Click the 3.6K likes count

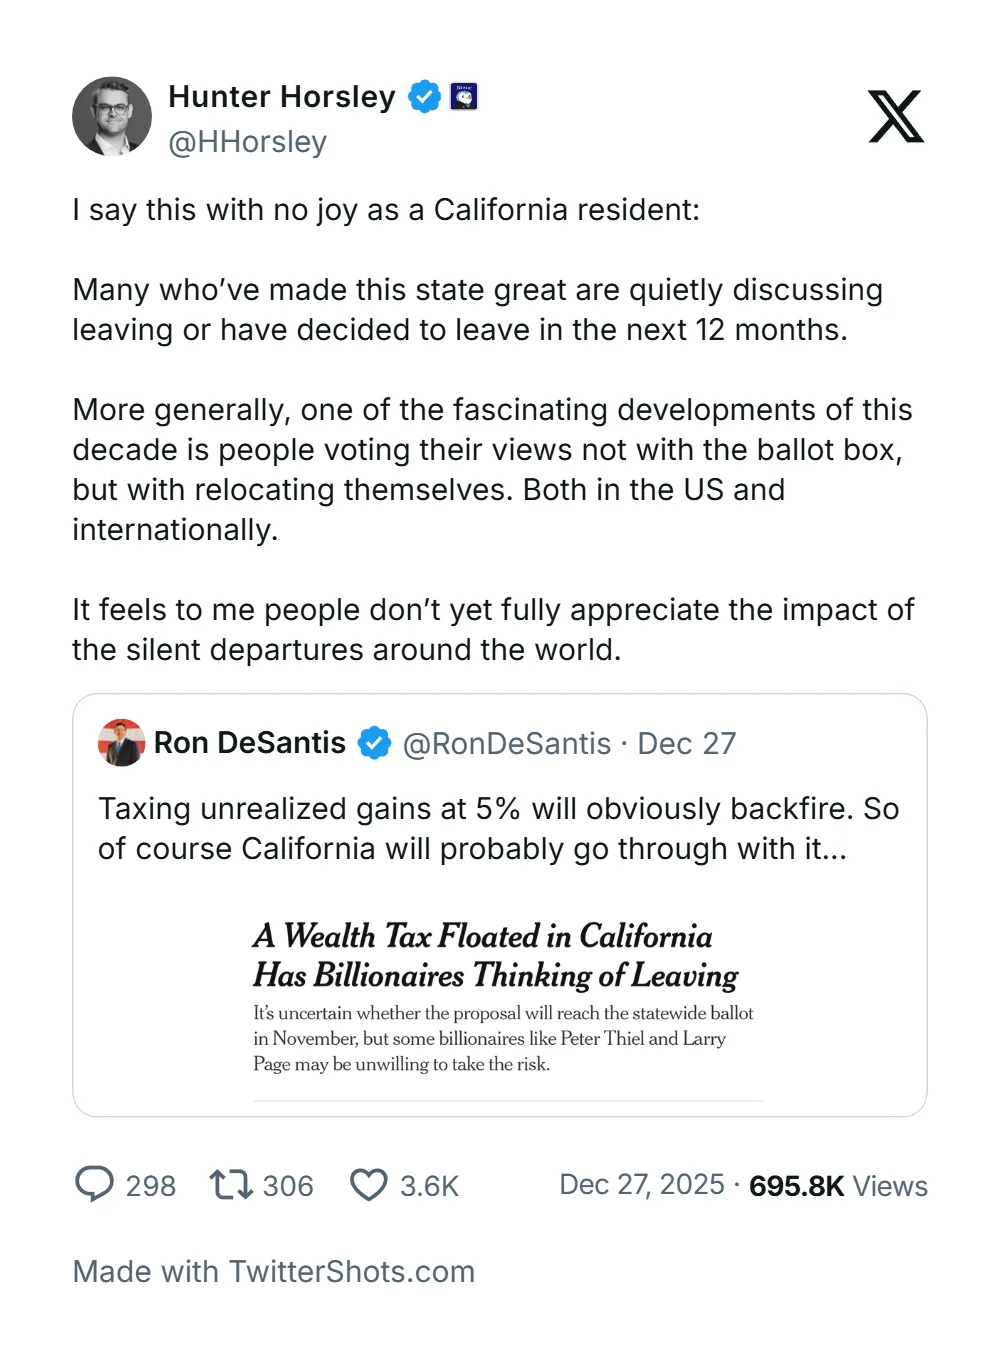[429, 1186]
